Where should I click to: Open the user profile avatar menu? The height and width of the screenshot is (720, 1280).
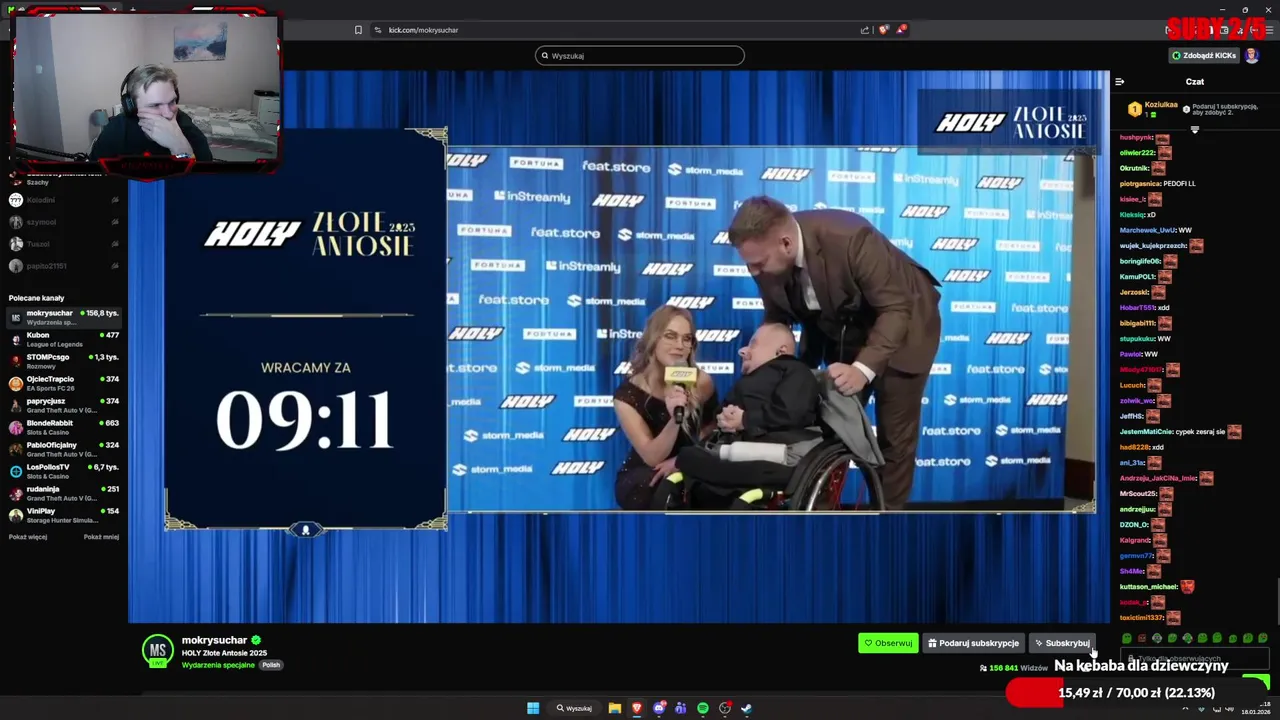coord(1252,55)
